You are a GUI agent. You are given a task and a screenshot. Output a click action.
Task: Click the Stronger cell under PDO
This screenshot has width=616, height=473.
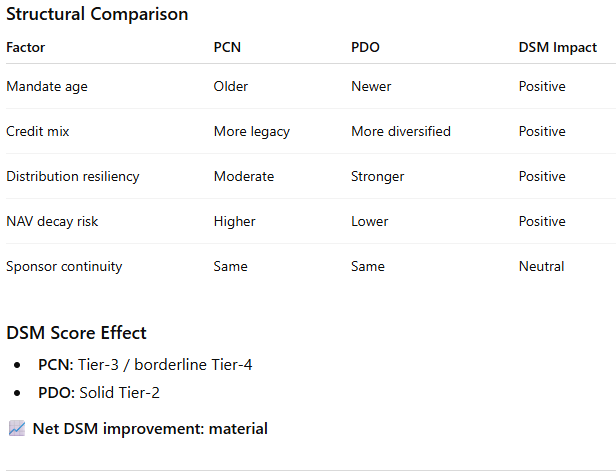pyautogui.click(x=378, y=177)
